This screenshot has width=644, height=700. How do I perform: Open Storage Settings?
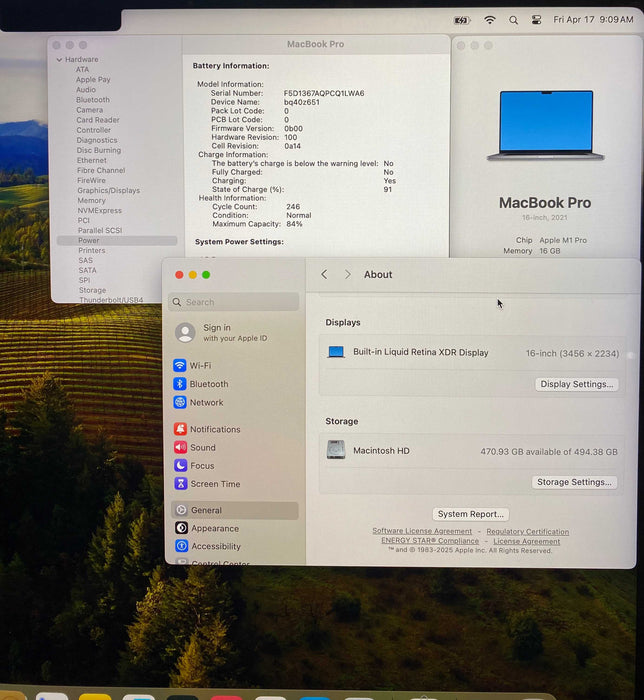574,482
